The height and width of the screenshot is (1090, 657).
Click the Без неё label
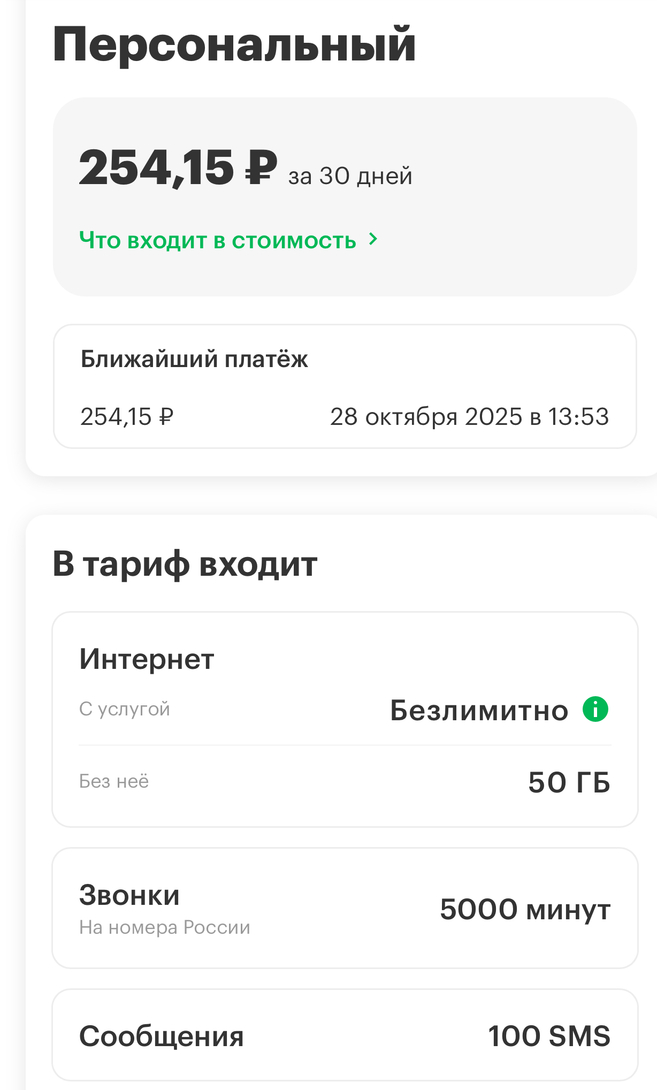tap(114, 781)
